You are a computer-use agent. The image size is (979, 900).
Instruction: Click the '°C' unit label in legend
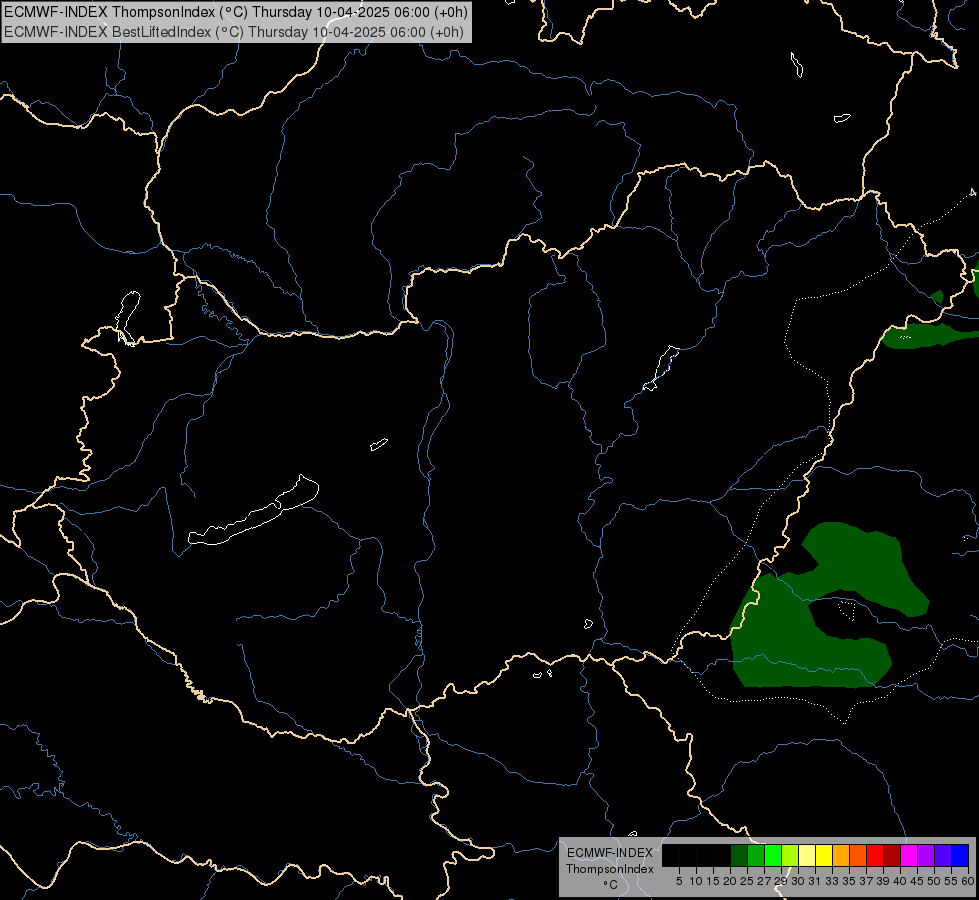coord(610,884)
